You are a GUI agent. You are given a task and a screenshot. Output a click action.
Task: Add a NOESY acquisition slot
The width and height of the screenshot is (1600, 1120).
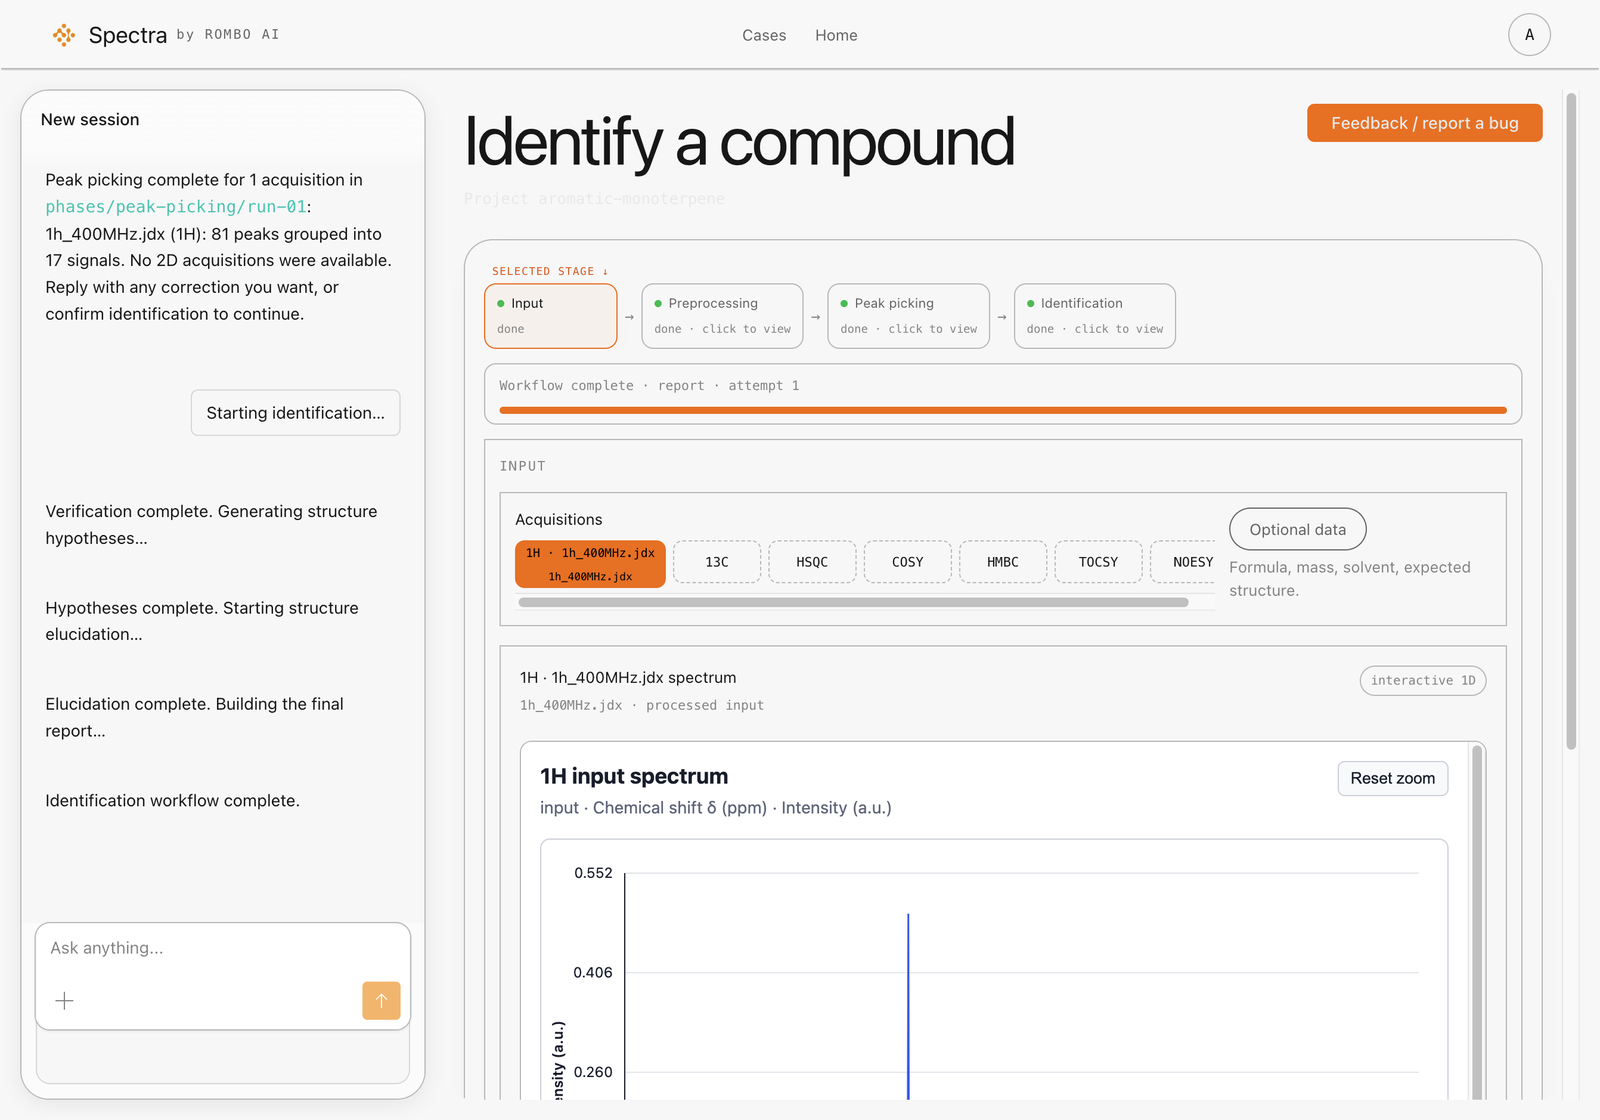click(1184, 562)
